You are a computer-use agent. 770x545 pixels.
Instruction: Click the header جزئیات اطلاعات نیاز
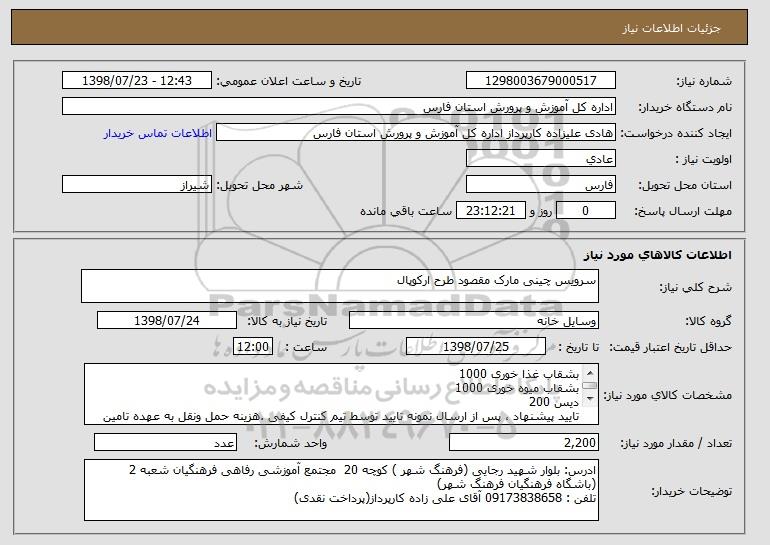coord(671,28)
